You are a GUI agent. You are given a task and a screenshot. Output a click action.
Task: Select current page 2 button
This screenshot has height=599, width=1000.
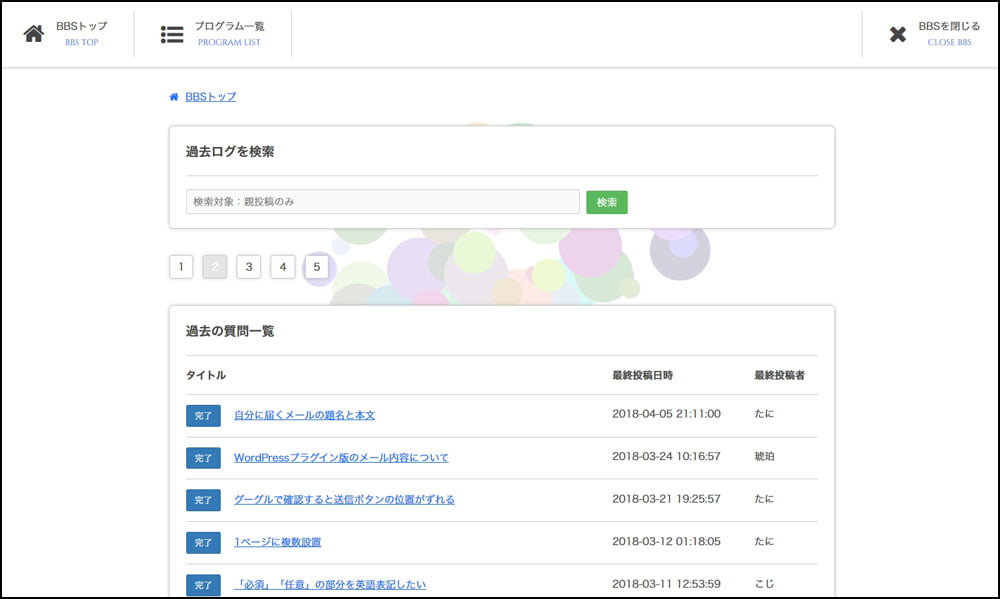215,267
